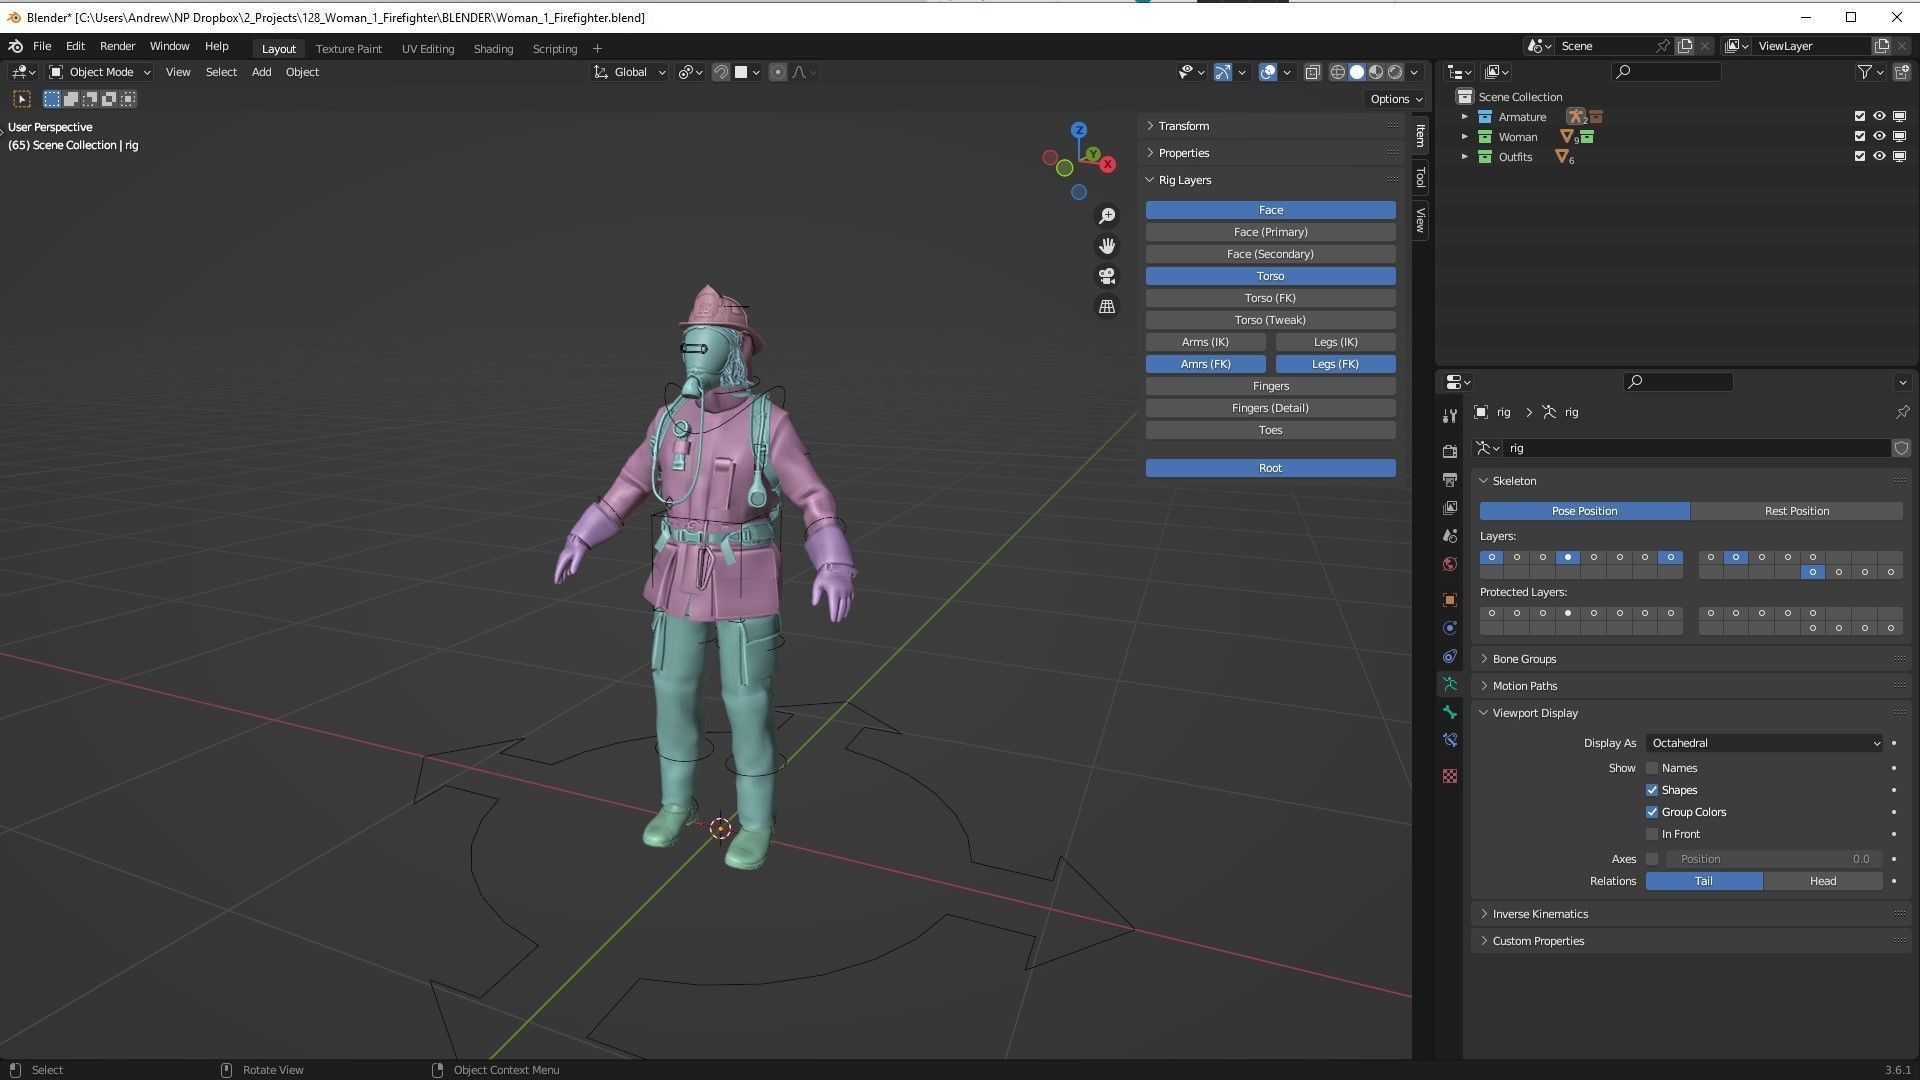Toggle the Face (Primary) rig layer button
This screenshot has height=1080, width=1920.
click(1270, 232)
